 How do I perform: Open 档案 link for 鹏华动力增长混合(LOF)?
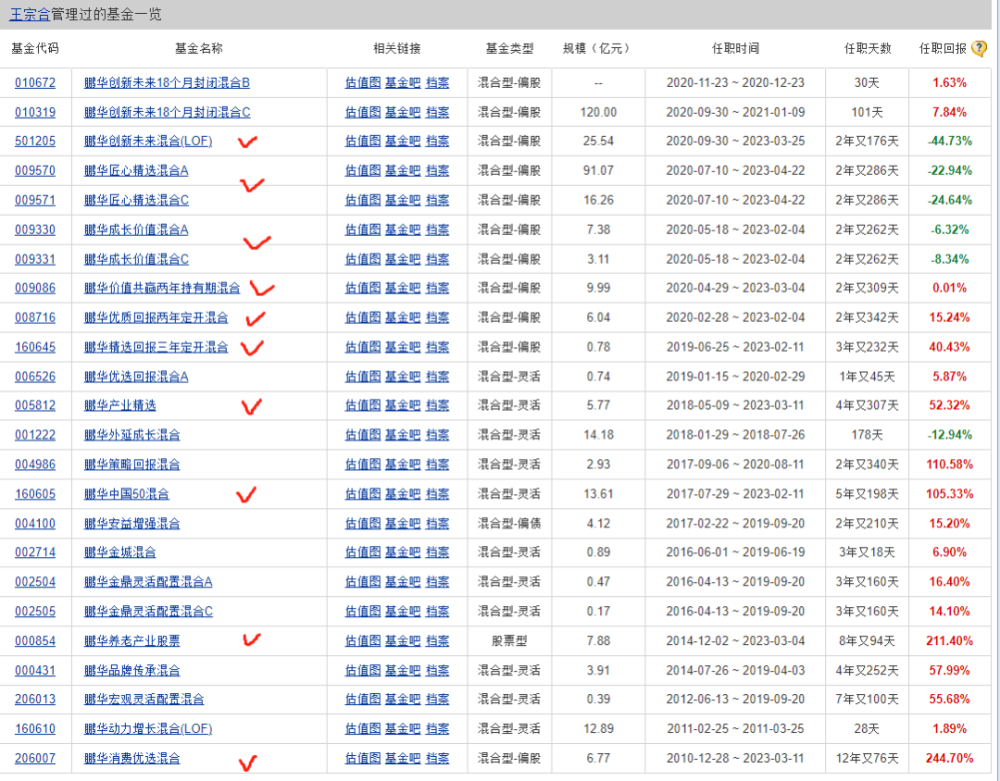pos(438,729)
